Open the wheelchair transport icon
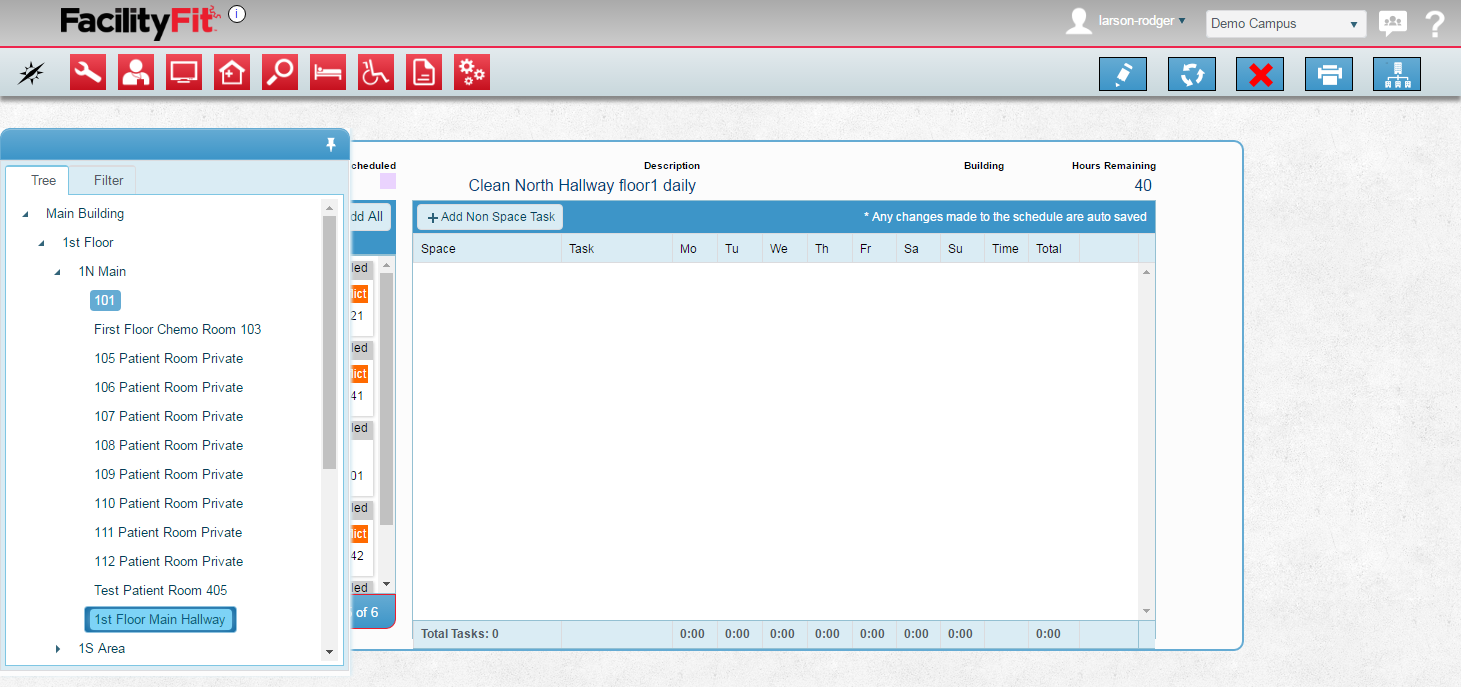 (x=376, y=72)
